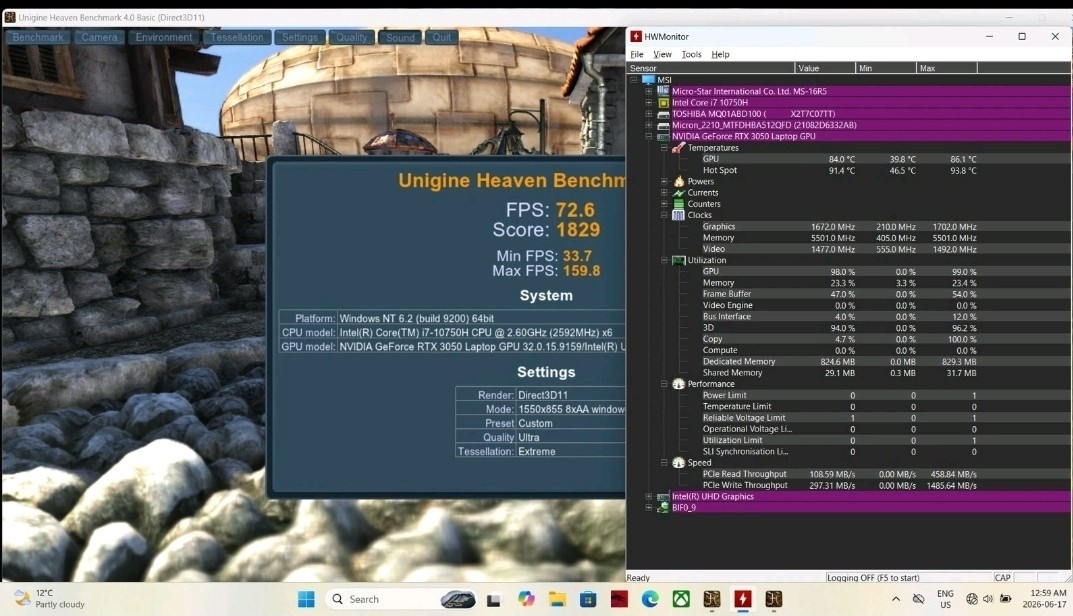Expand the Currents group
This screenshot has height=616, width=1073.
pos(664,192)
